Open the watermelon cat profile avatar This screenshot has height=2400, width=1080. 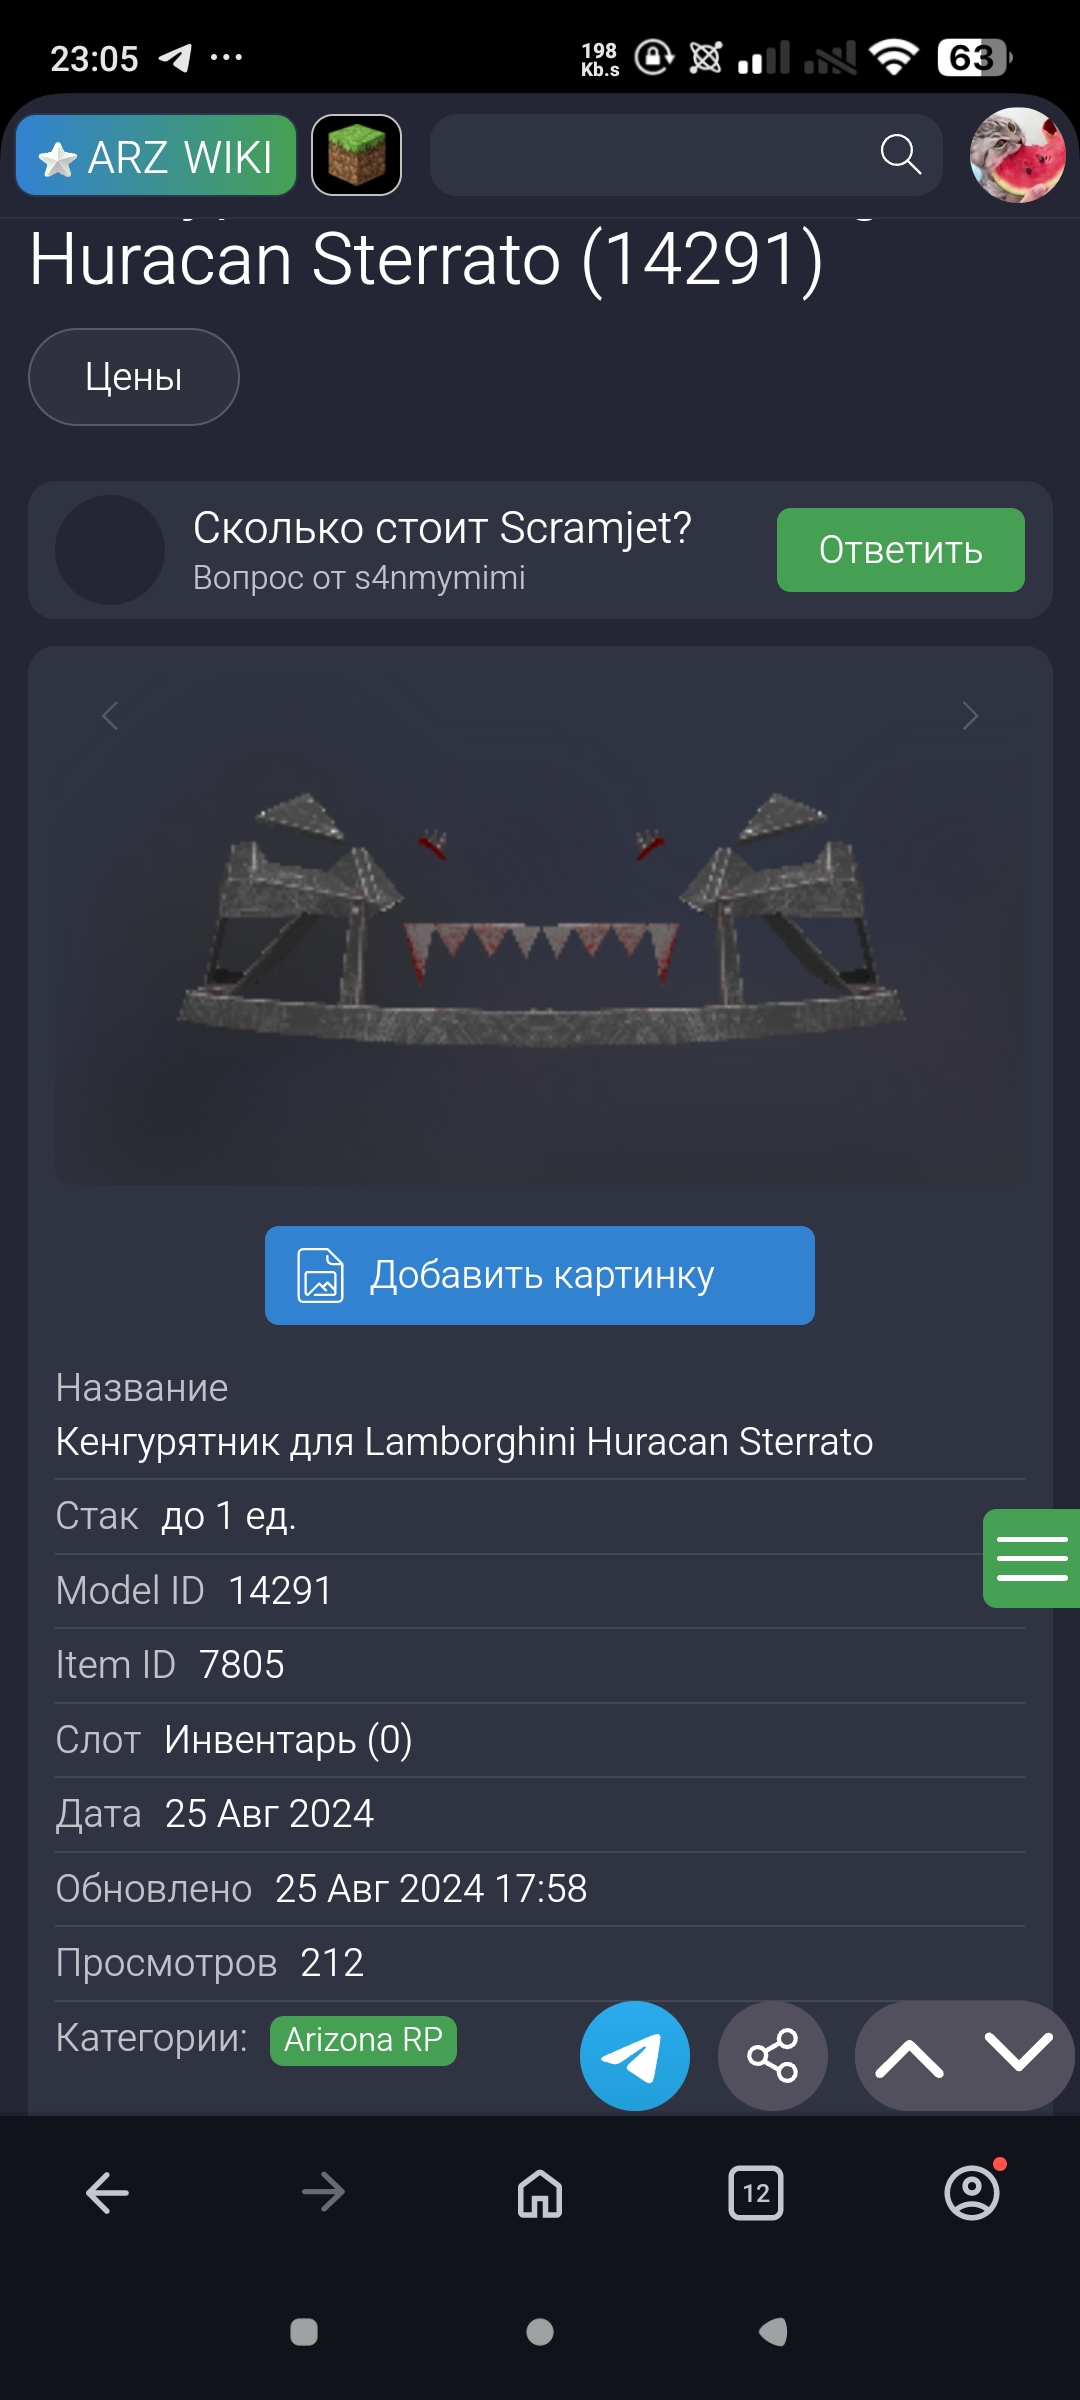(1017, 155)
